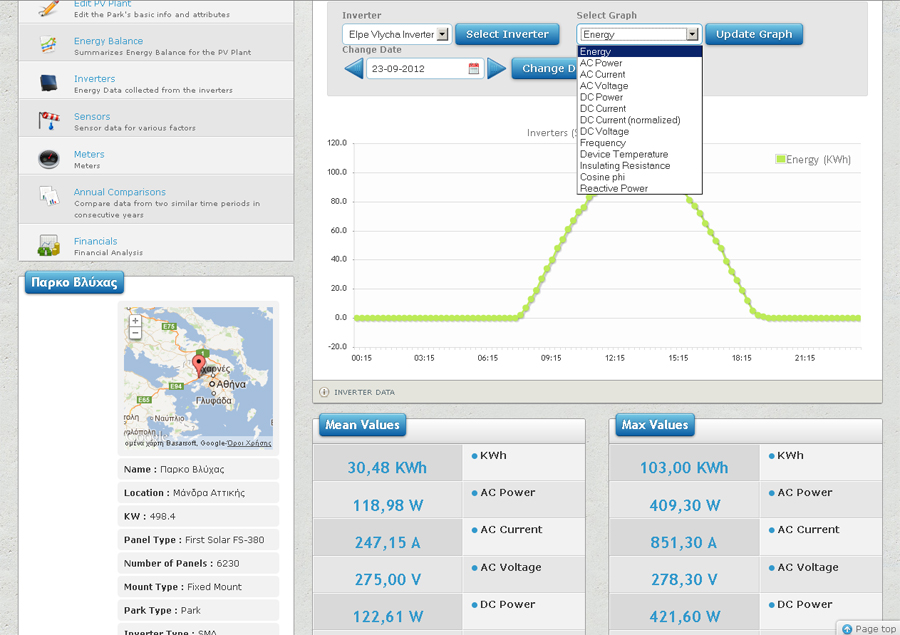Advance to next date with right arrow
This screenshot has height=635, width=900.
(497, 69)
